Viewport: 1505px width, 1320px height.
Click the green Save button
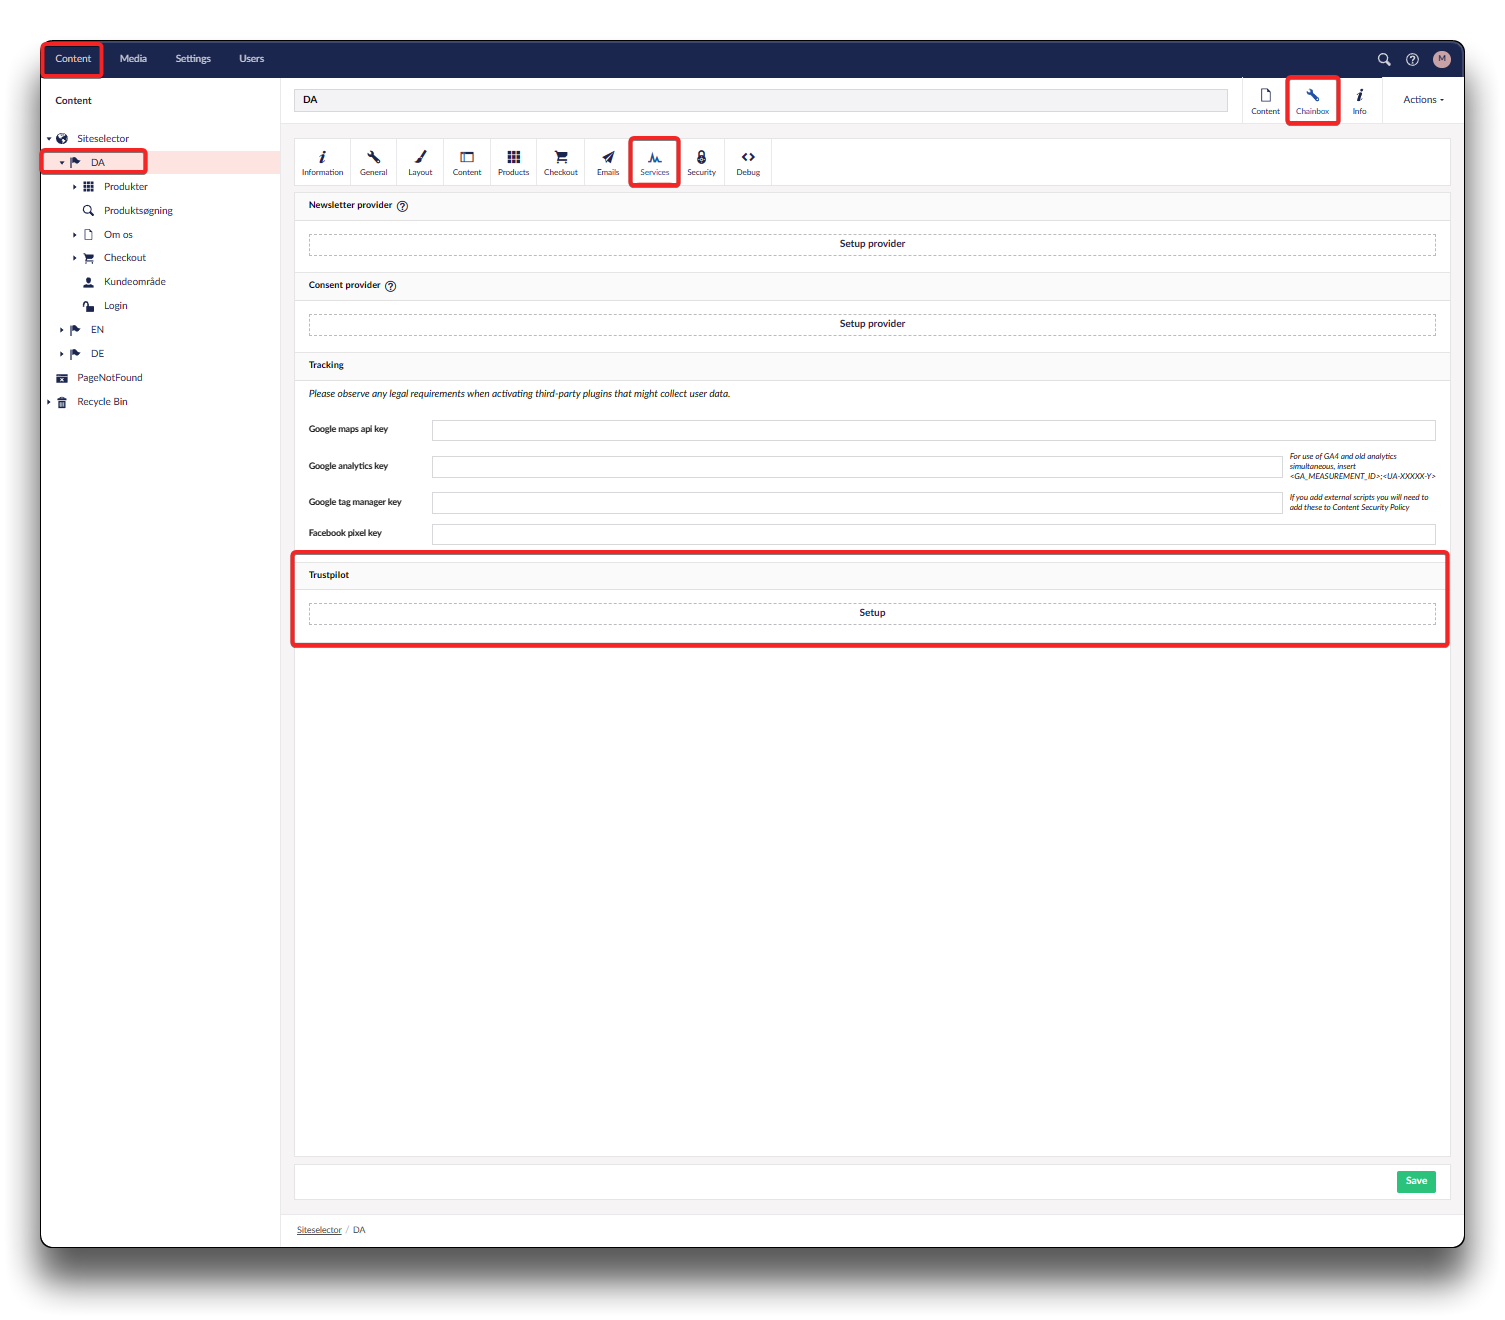[1415, 1181]
